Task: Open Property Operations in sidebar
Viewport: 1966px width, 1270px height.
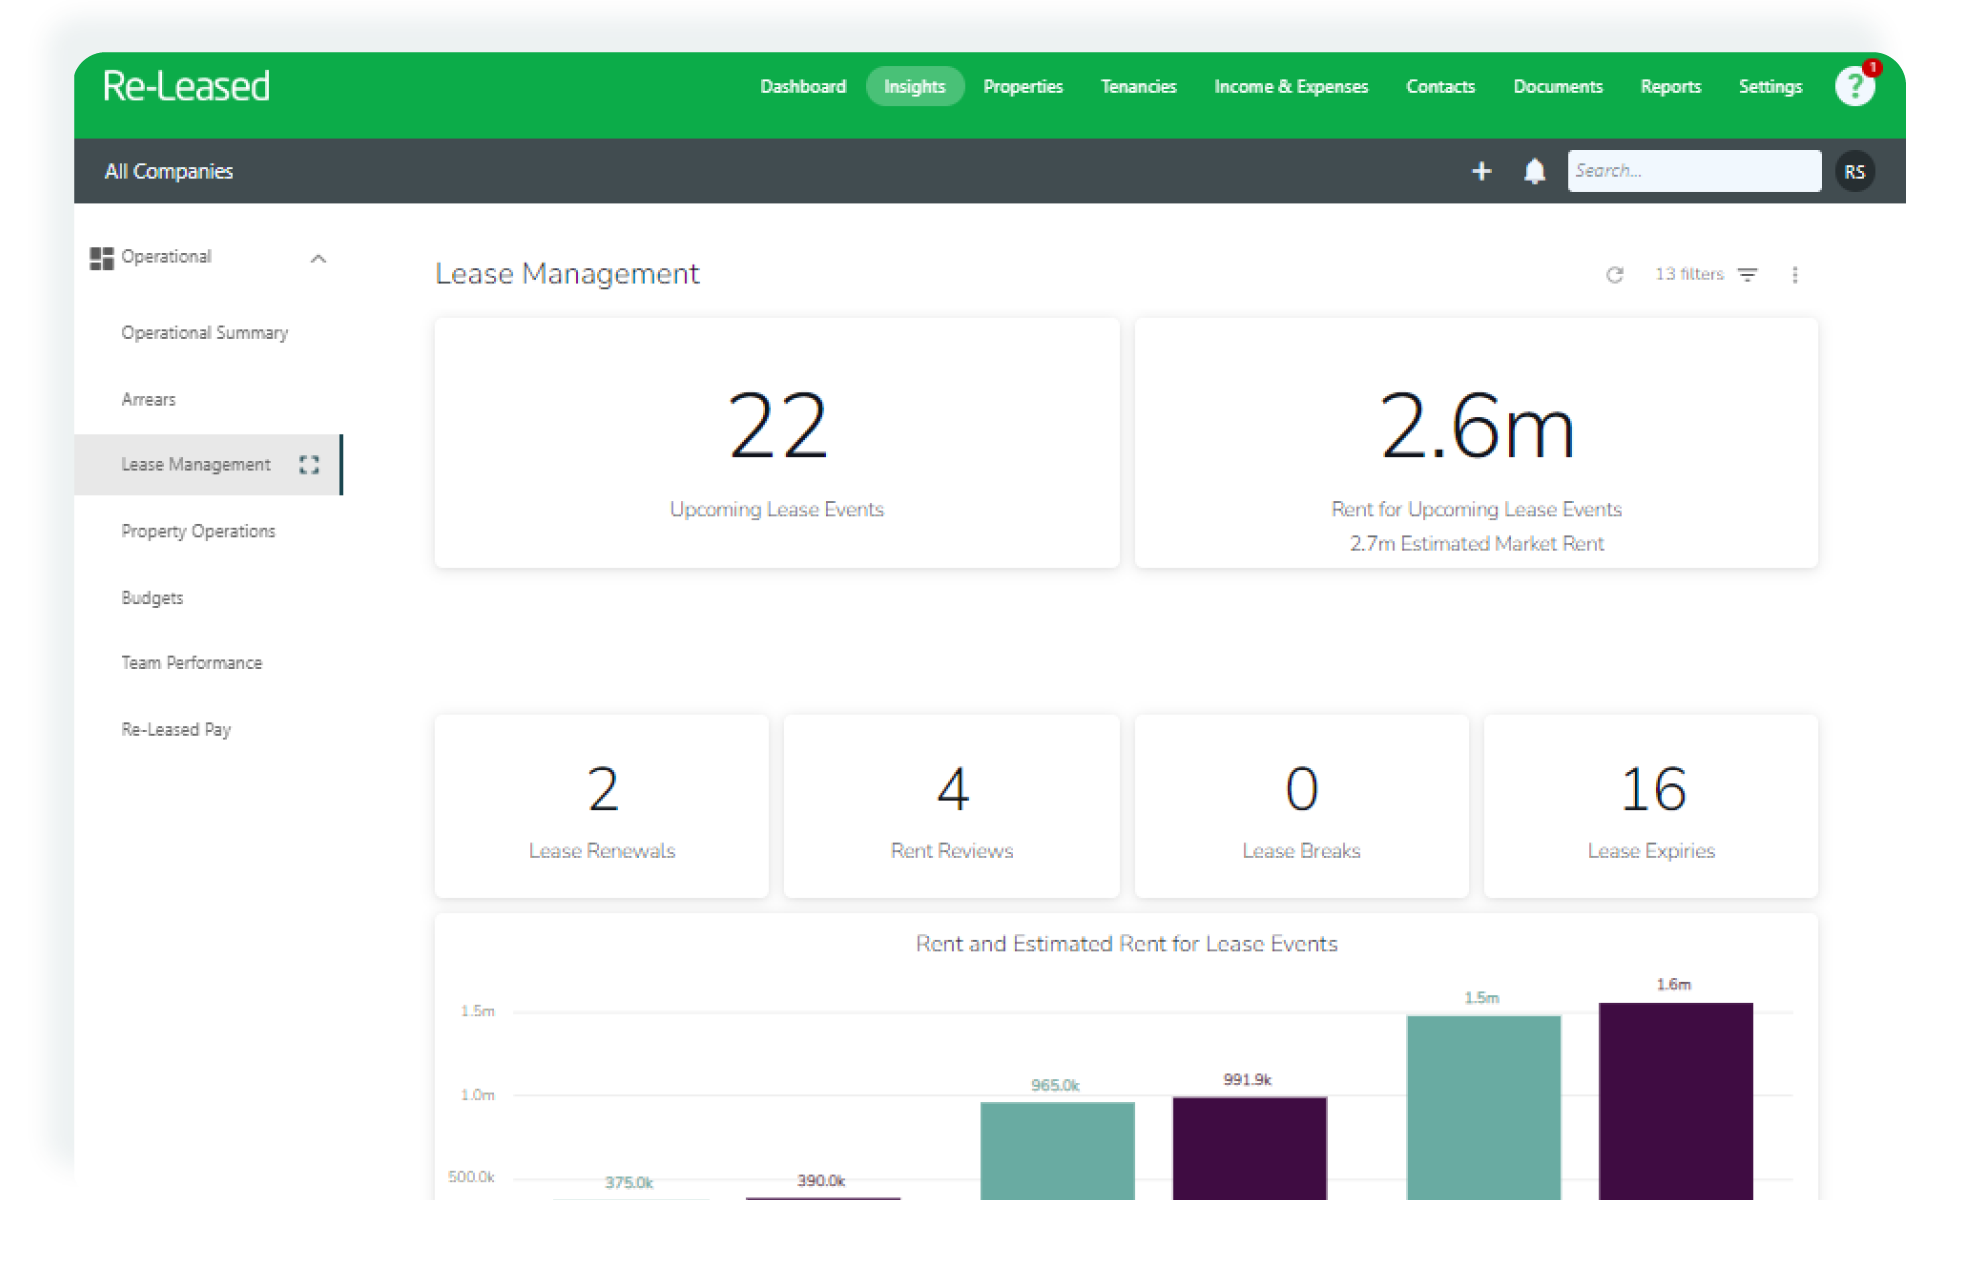Action: point(198,532)
